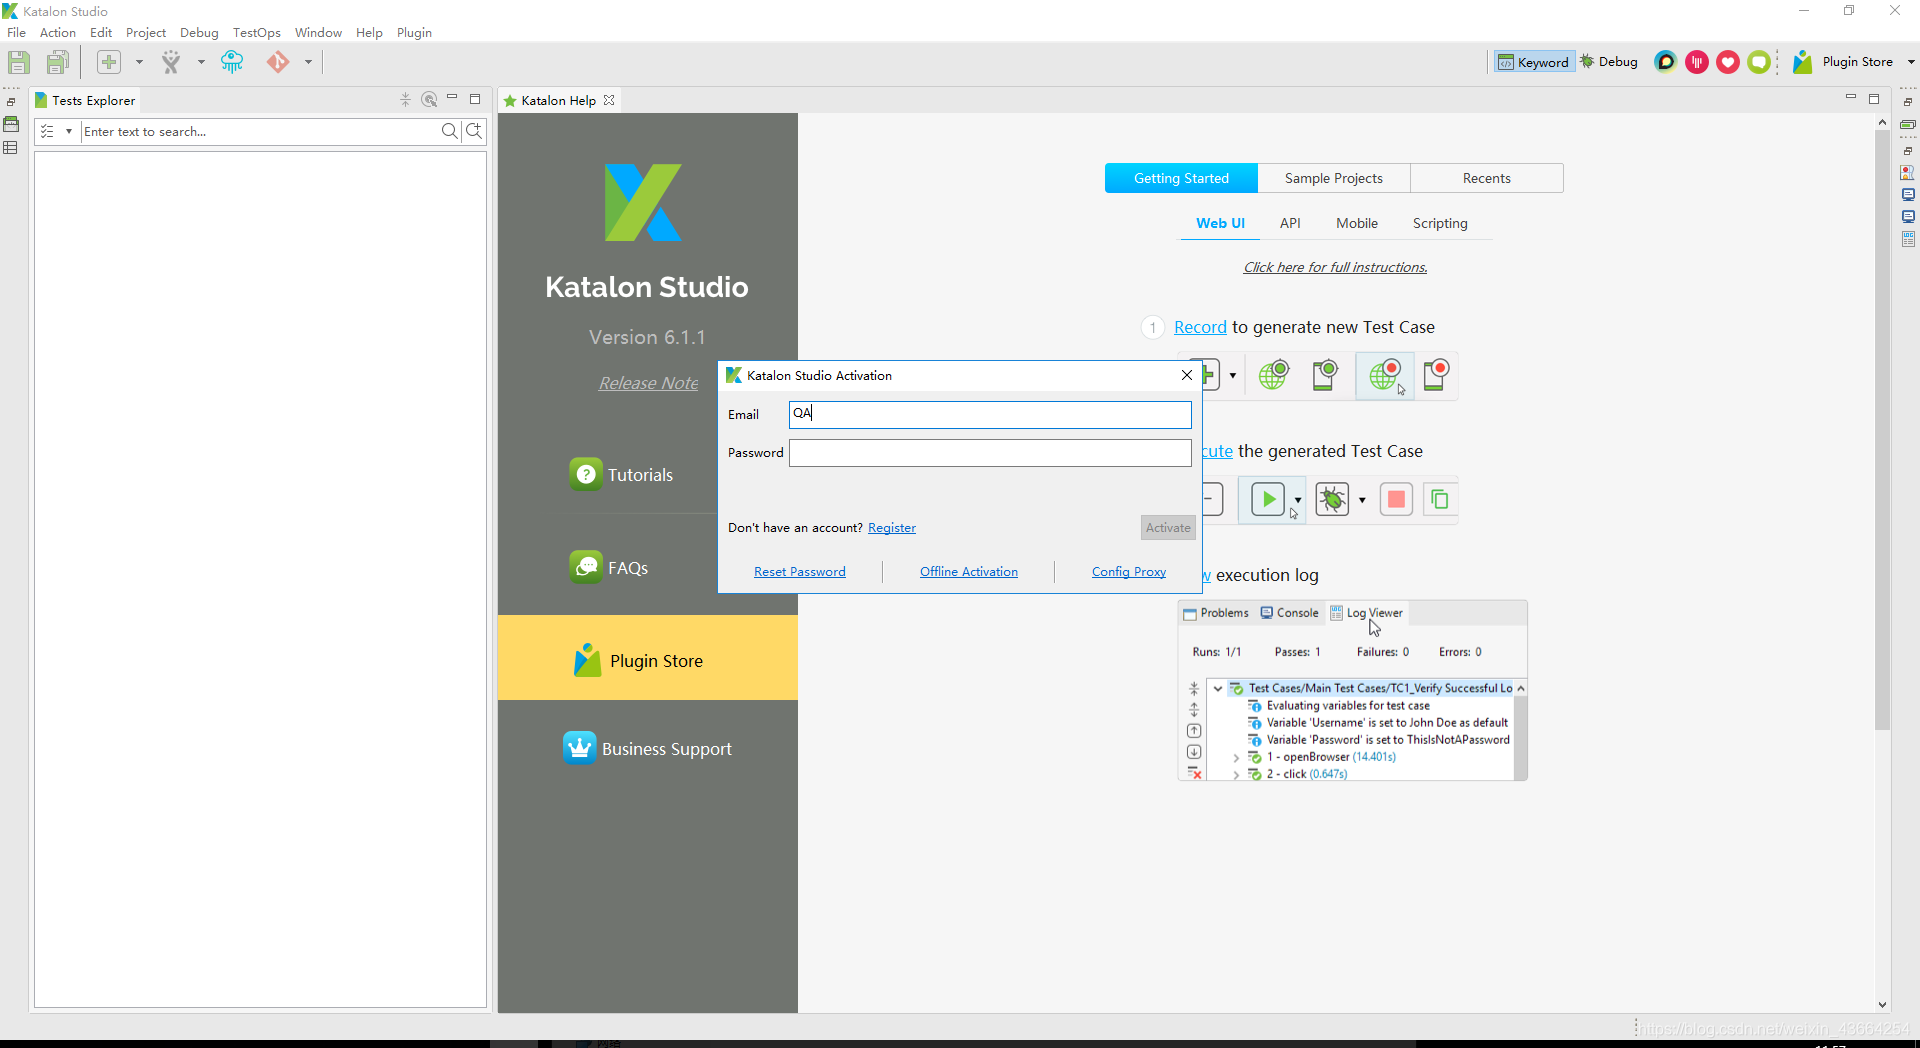Select the Sample Projects tab

pyautogui.click(x=1334, y=178)
